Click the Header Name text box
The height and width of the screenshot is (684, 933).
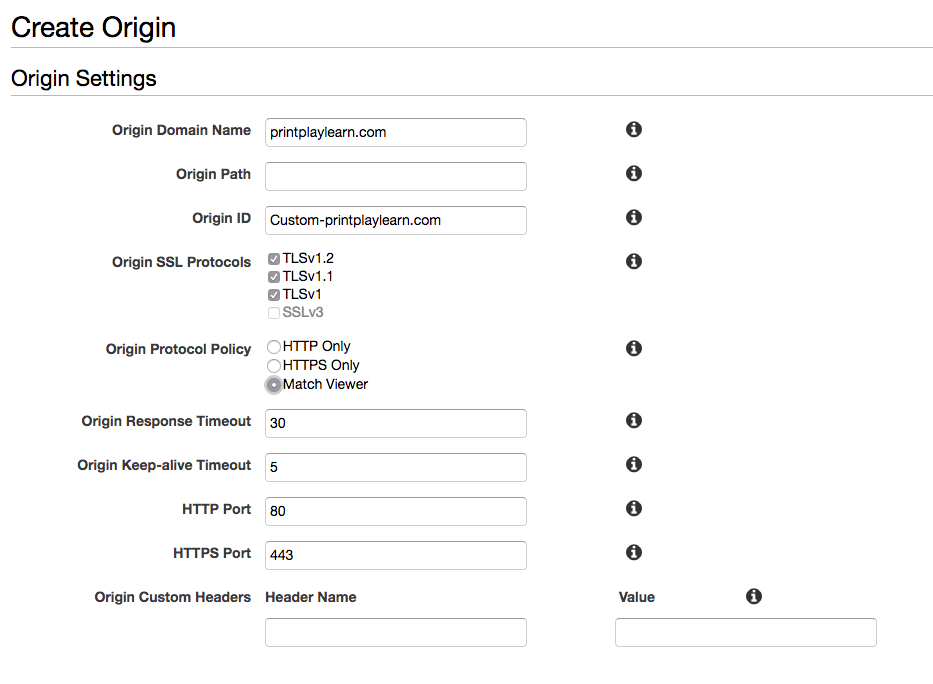click(x=396, y=632)
